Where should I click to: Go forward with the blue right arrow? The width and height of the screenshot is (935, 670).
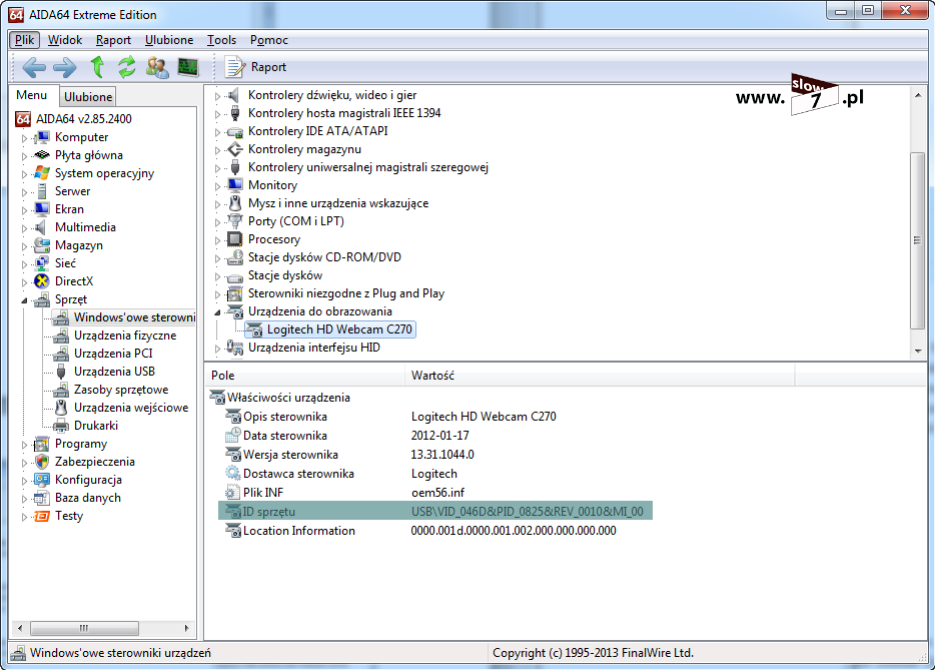pos(64,67)
